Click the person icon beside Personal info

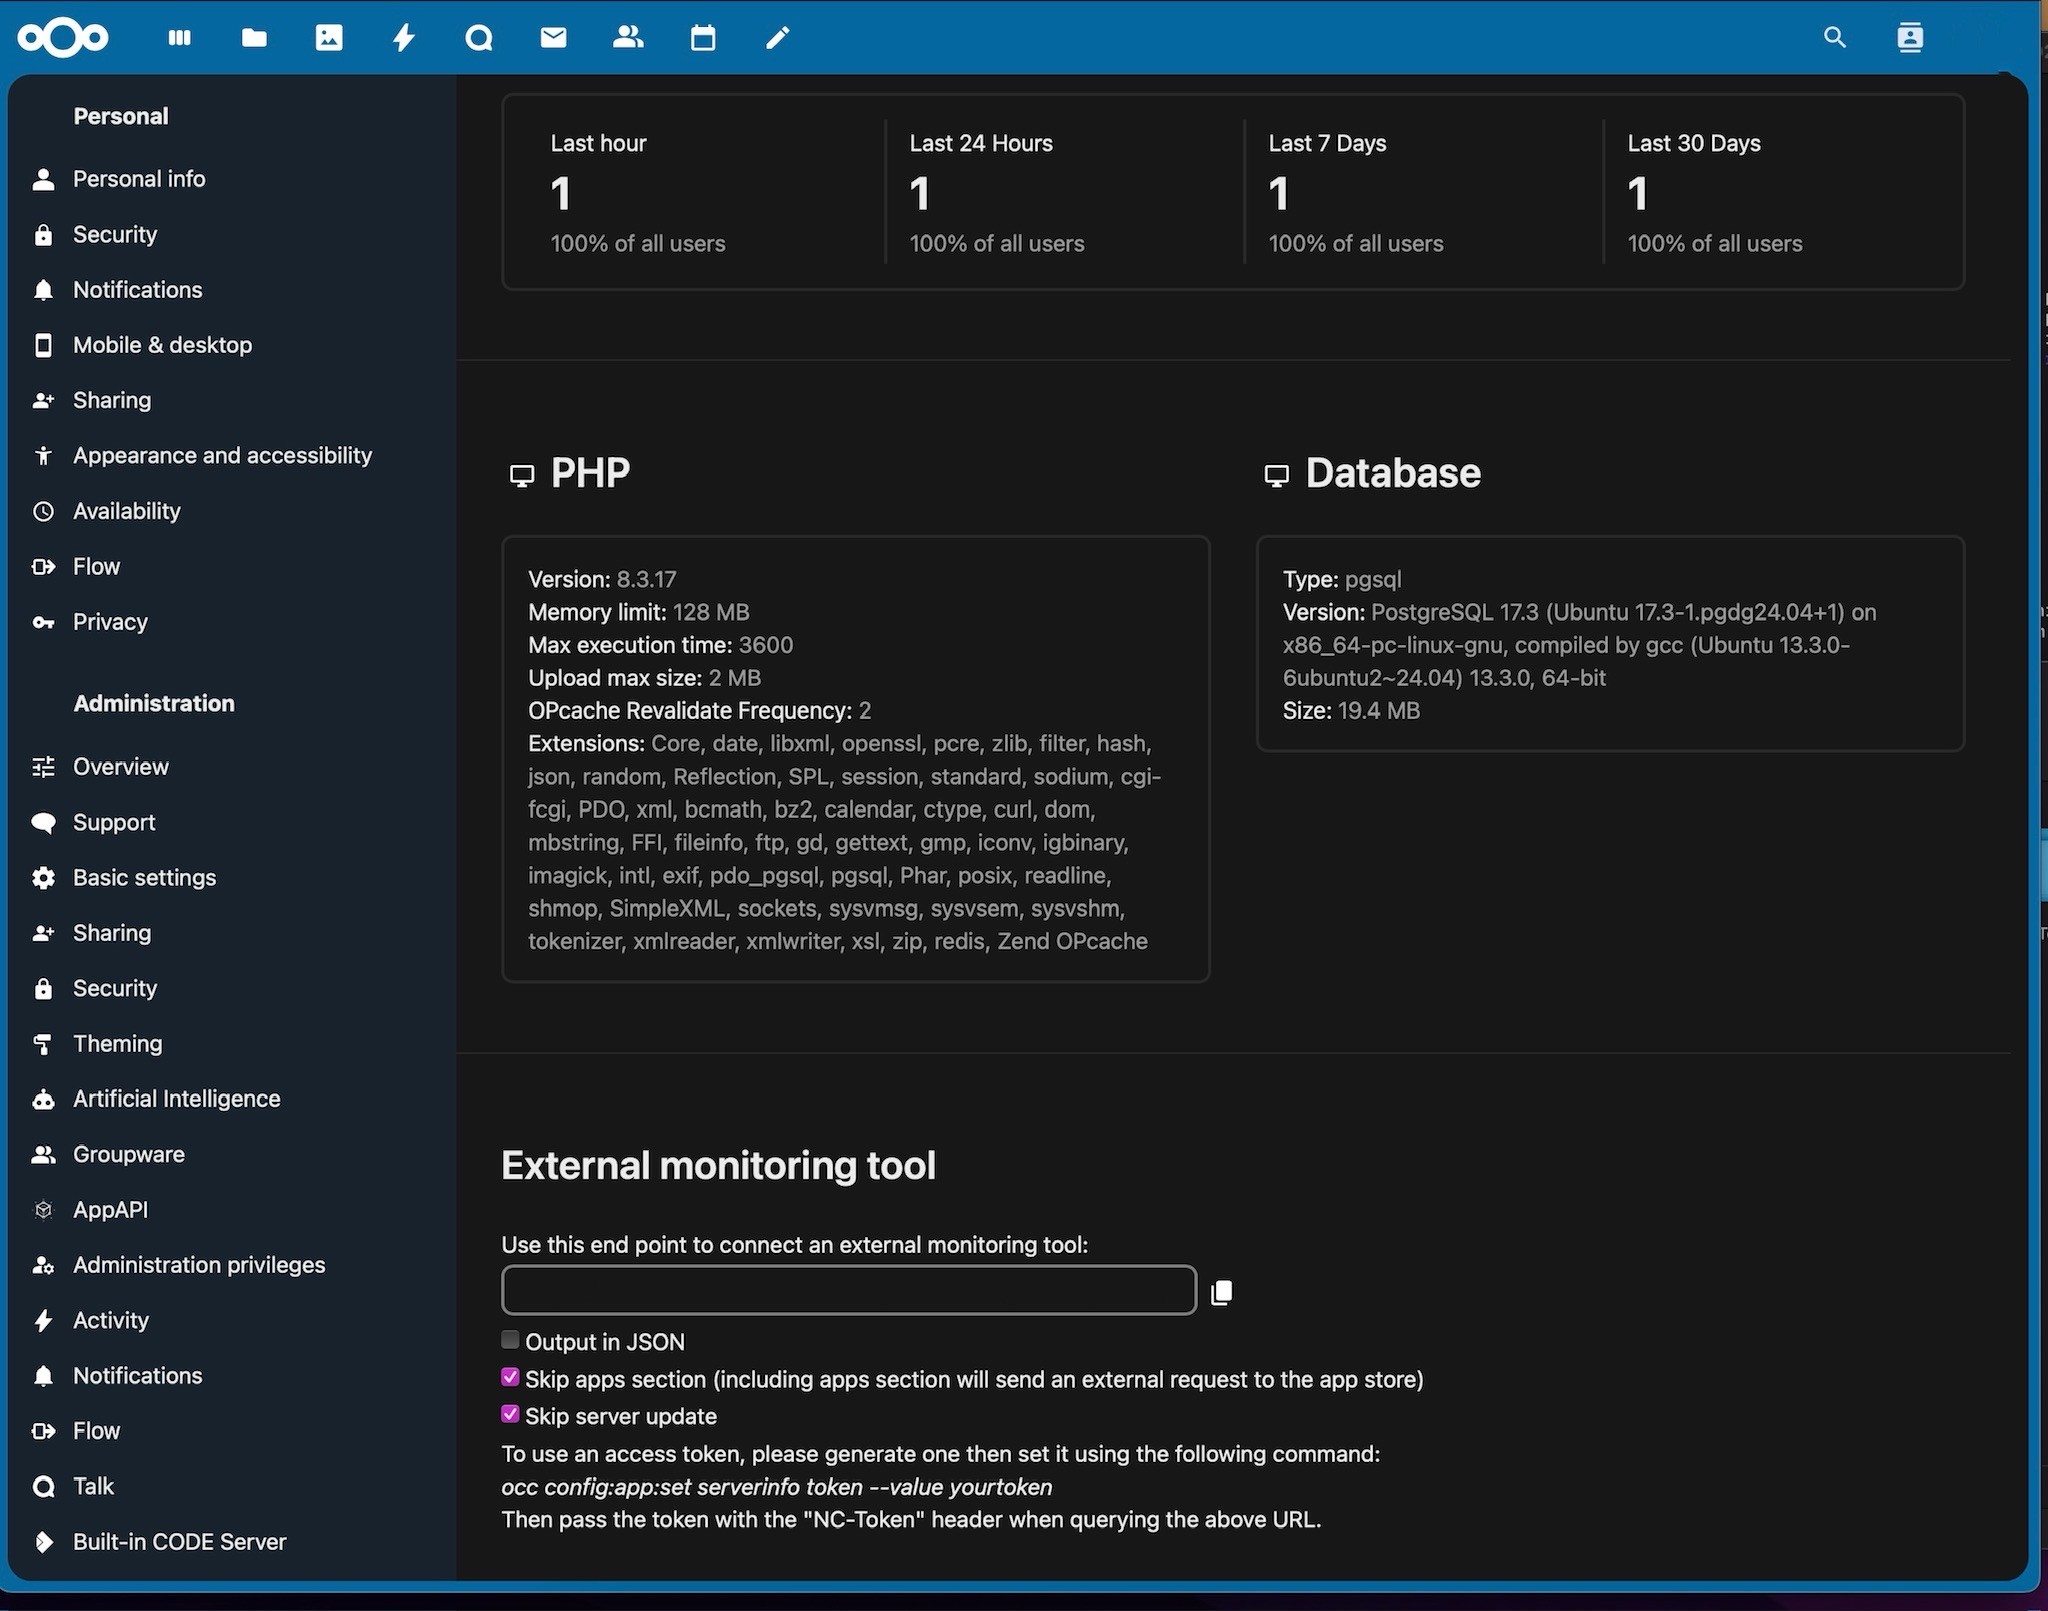pyautogui.click(x=43, y=179)
